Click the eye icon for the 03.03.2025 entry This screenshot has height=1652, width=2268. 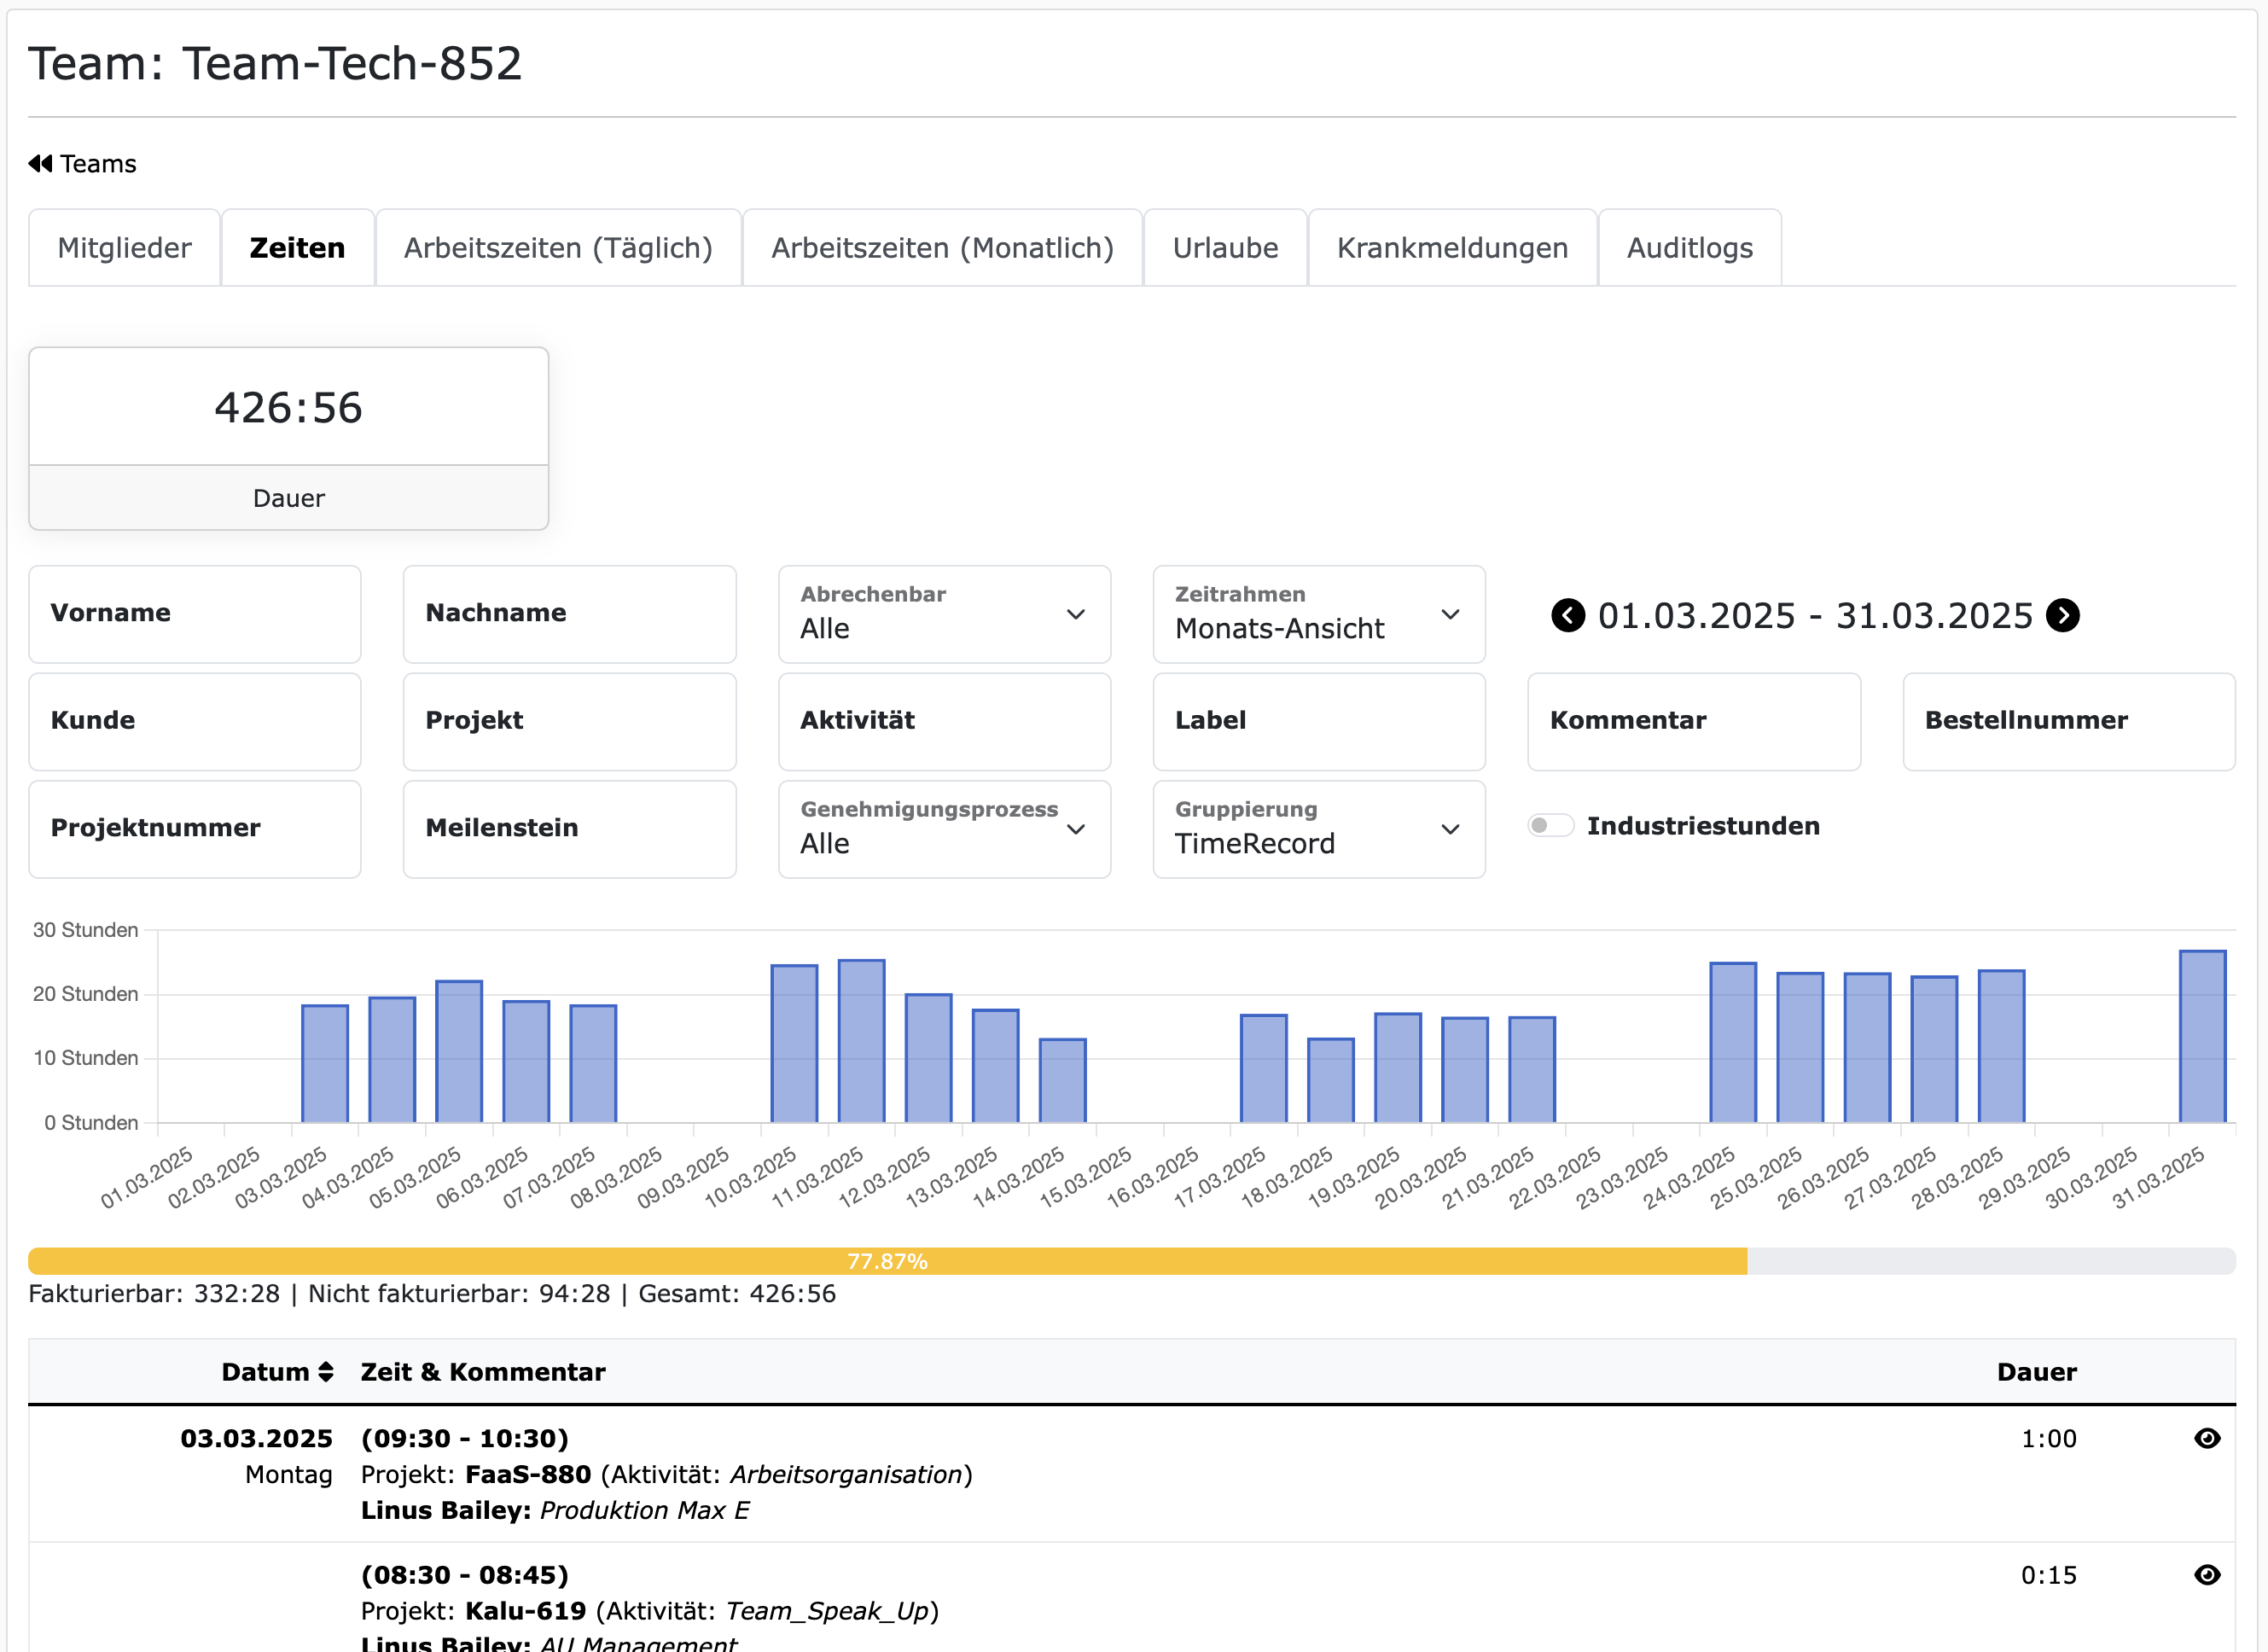pos(2207,1438)
